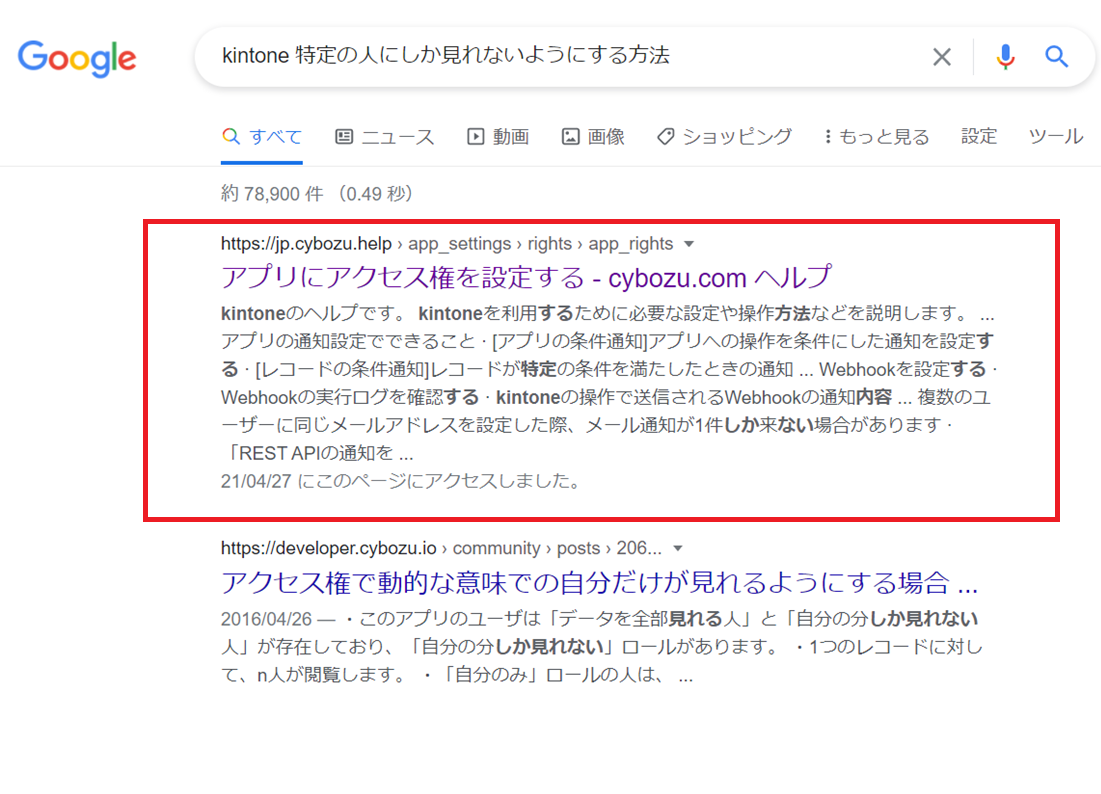Click the Google logo

point(77,57)
